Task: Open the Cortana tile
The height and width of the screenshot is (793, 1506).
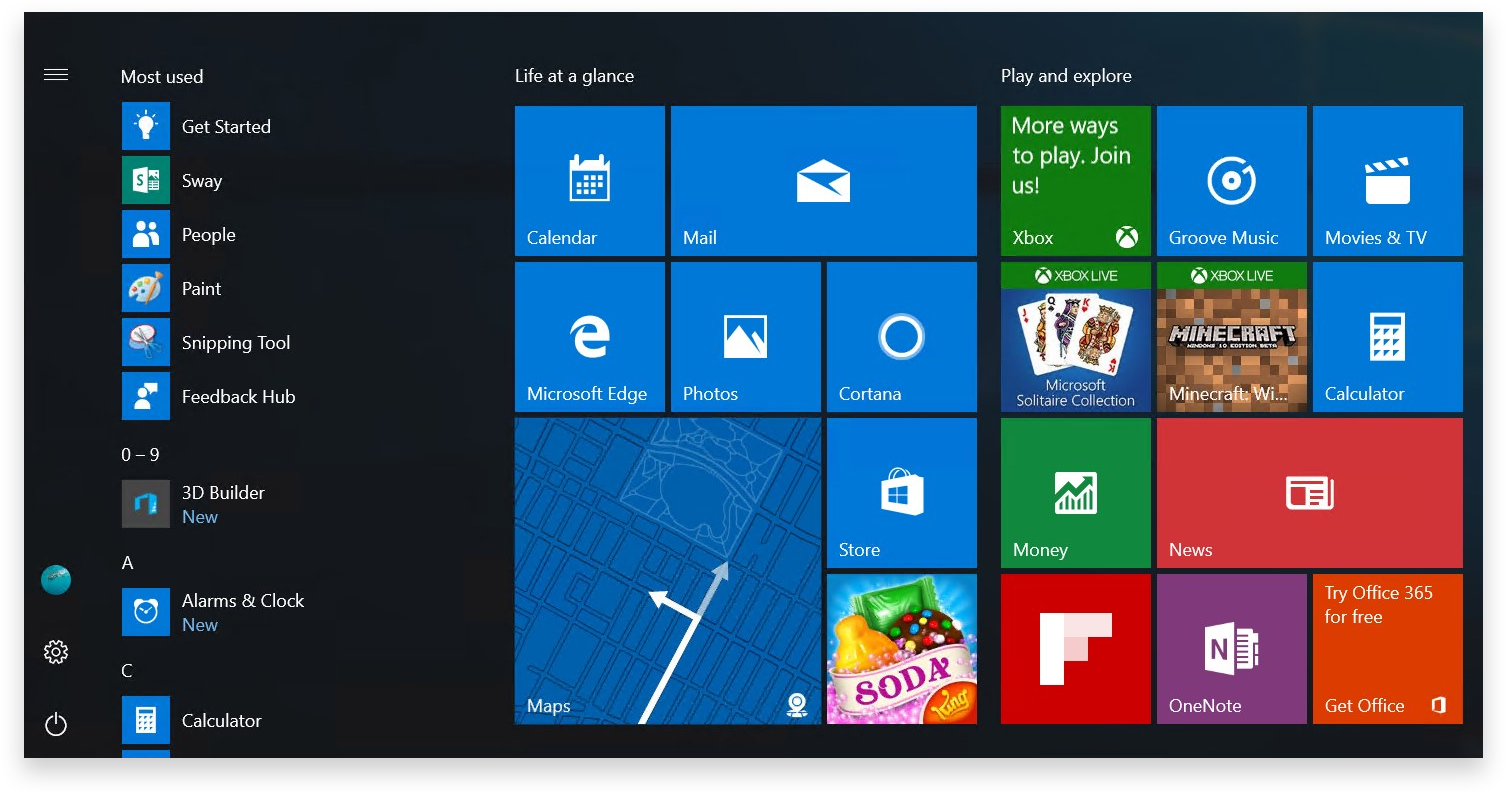Action: click(x=902, y=337)
